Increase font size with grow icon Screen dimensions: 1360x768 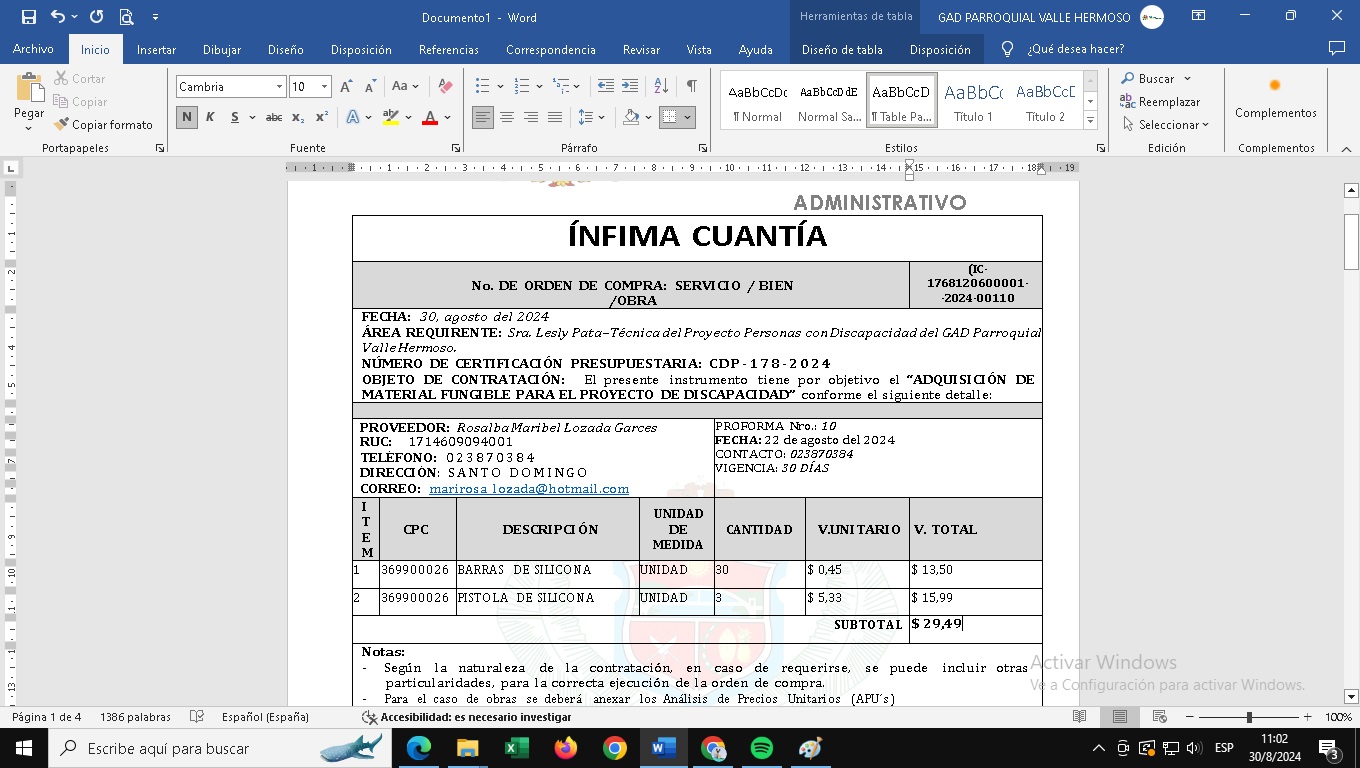tap(346, 87)
